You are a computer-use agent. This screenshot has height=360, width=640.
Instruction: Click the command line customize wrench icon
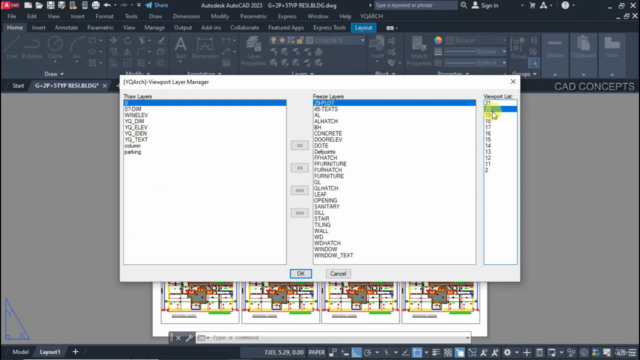[x=189, y=338]
